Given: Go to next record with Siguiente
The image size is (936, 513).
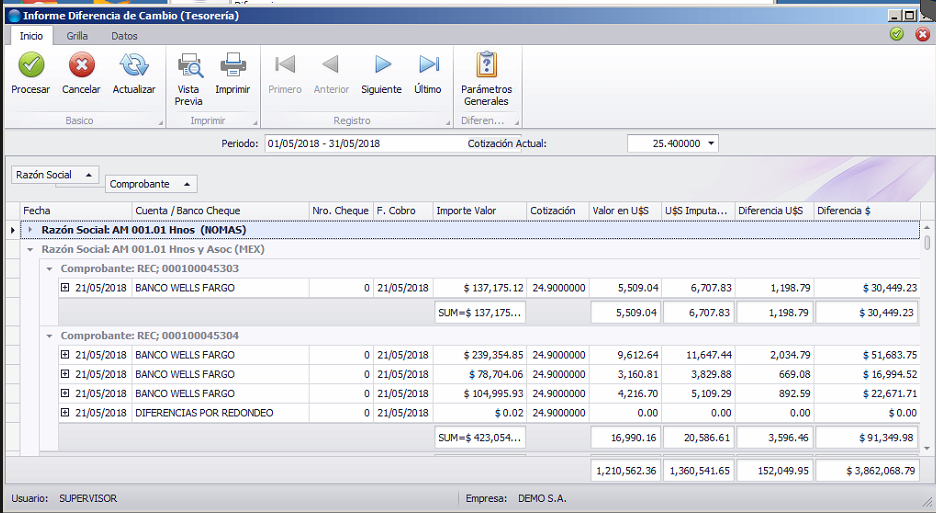Looking at the screenshot, I should click(x=382, y=64).
